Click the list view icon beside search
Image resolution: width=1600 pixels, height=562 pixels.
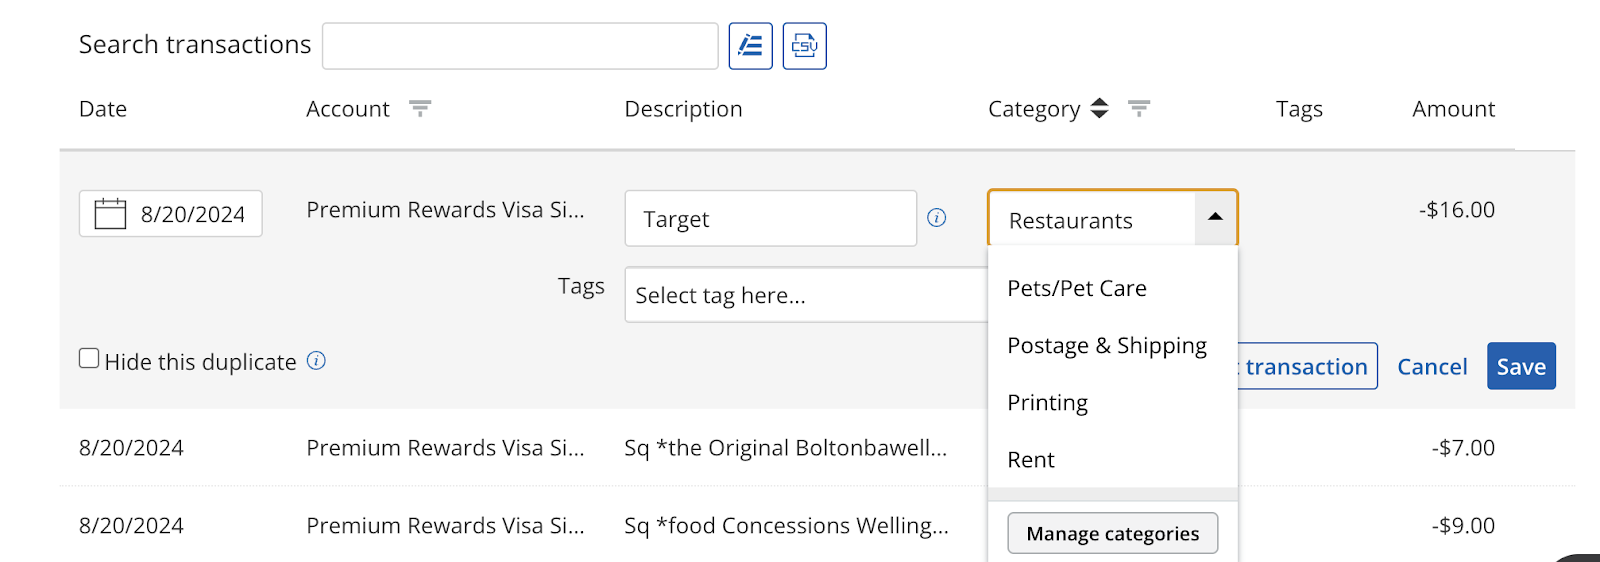[750, 46]
